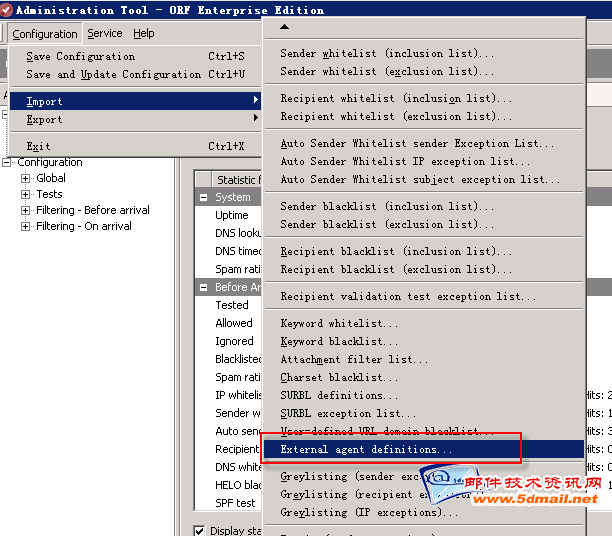Expand Filtering - Before arrival node
The image size is (612, 536).
click(25, 210)
